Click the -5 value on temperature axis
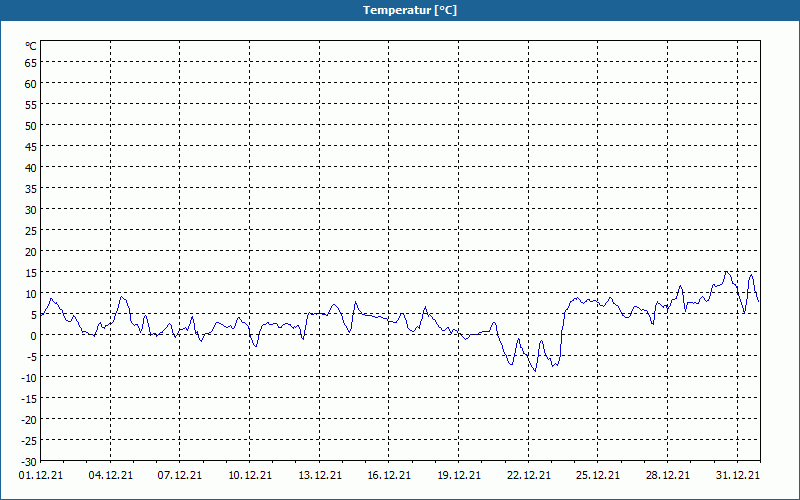 tap(32, 357)
